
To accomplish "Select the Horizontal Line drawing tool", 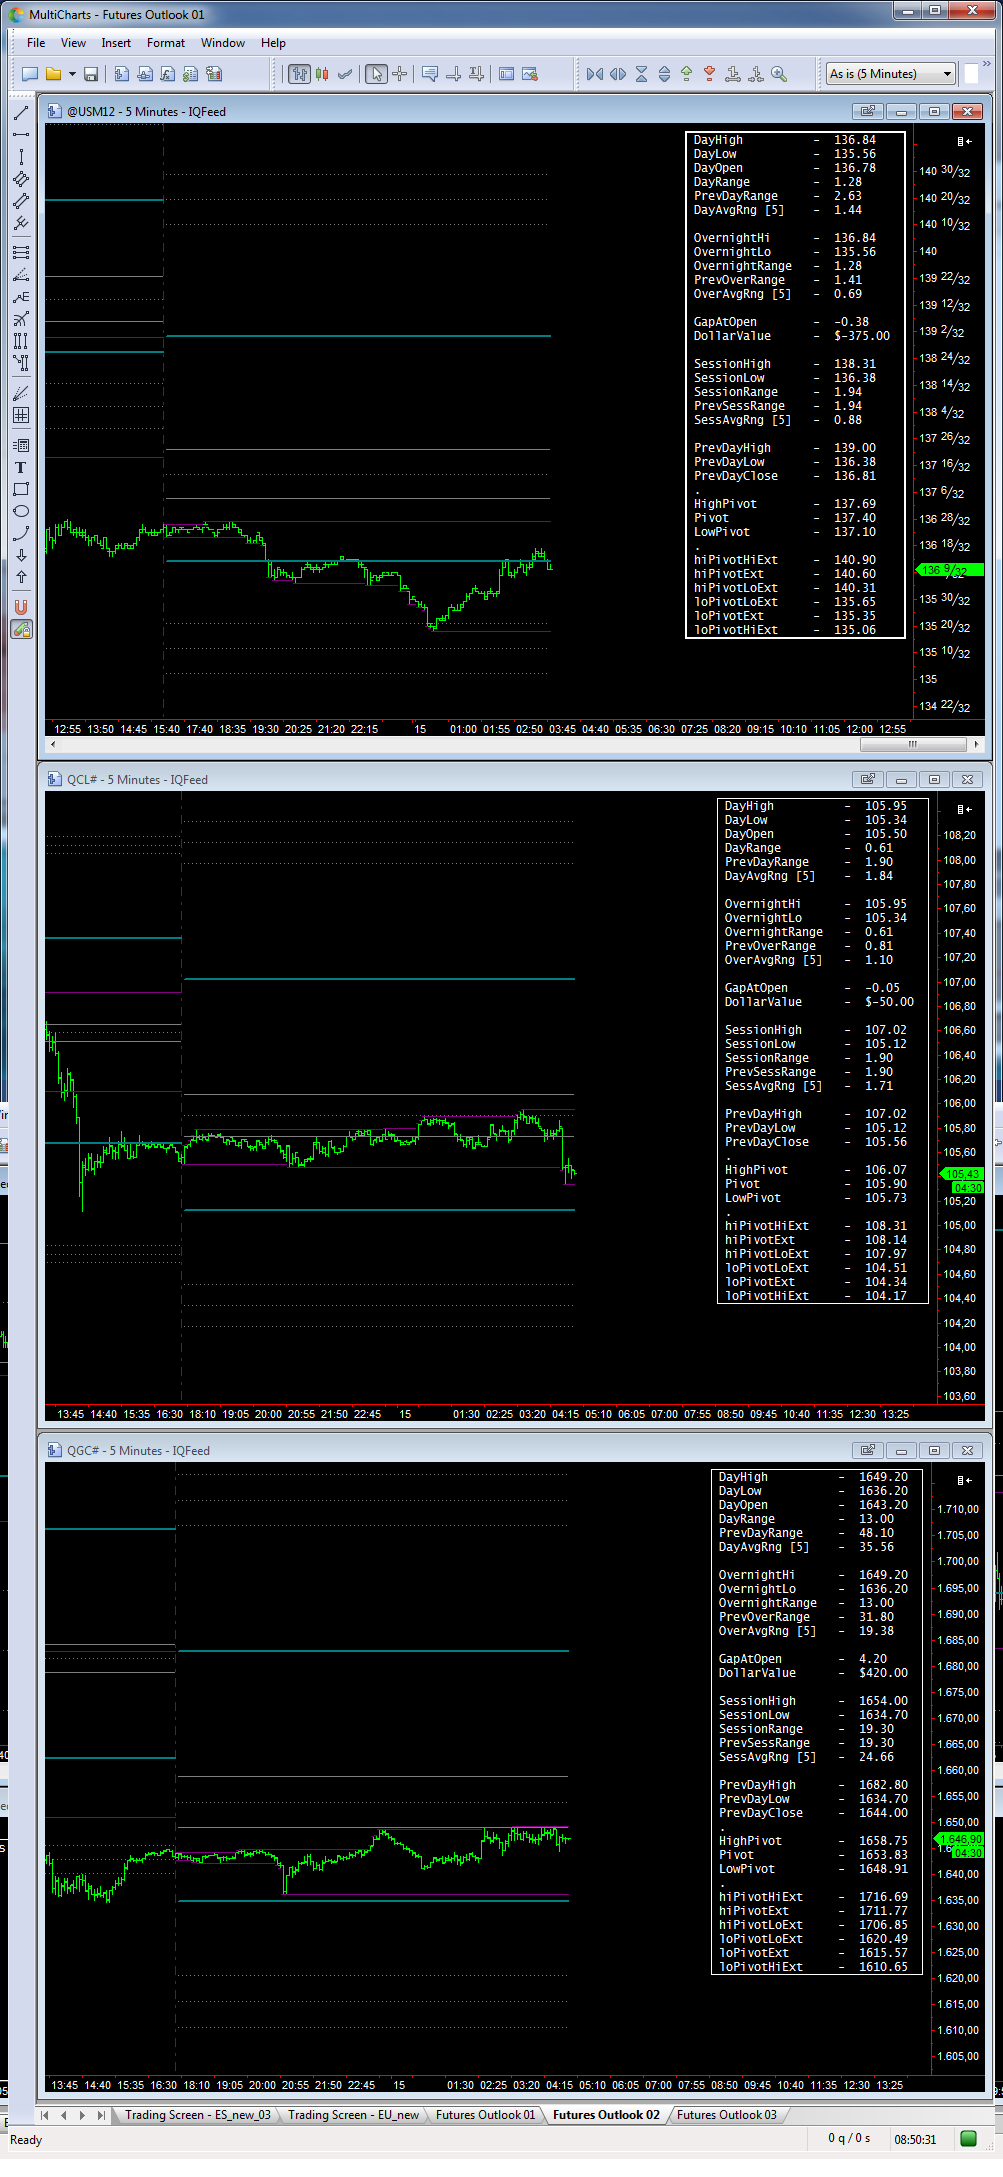I will (x=20, y=135).
